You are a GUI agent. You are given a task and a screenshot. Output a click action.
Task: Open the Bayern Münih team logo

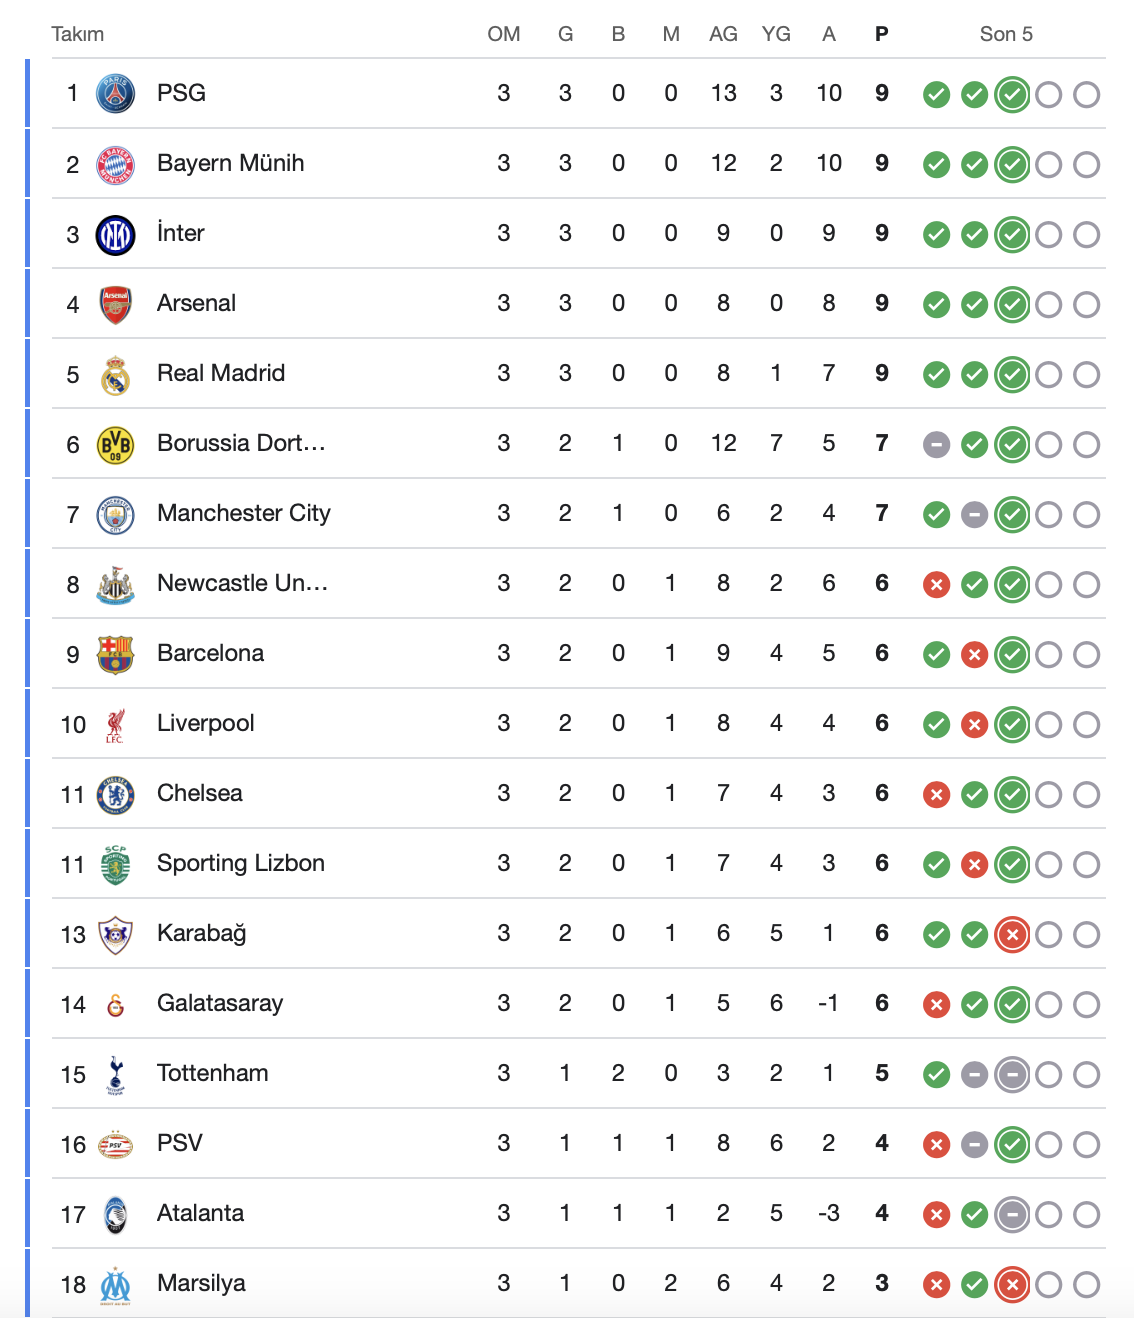point(115,165)
